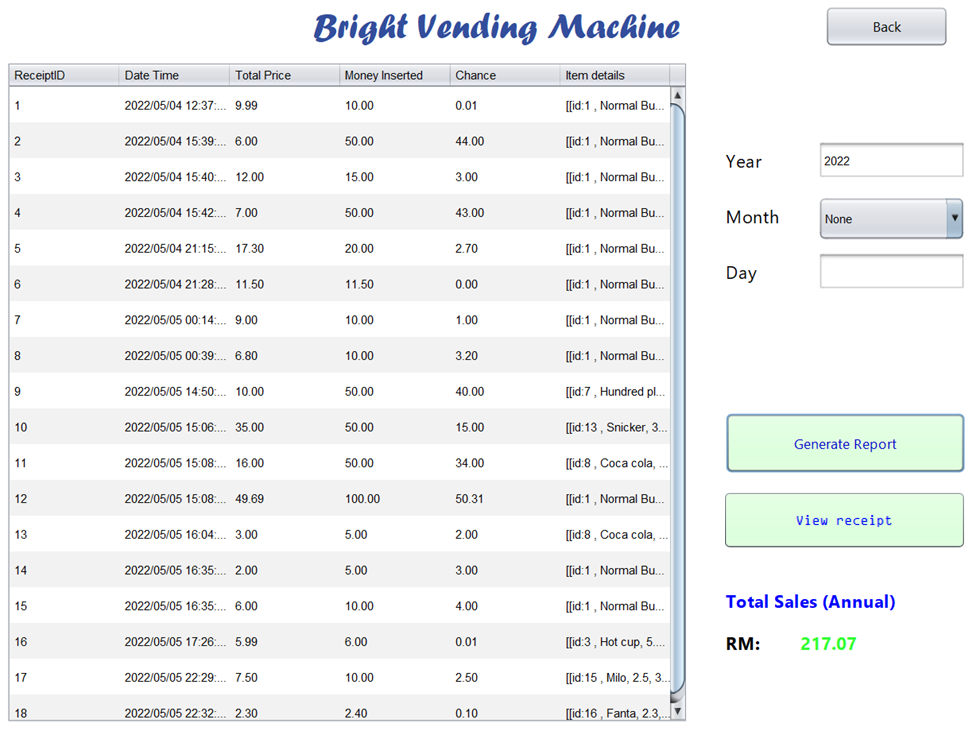Select total price 9.99 cell
965x731 pixels.
pos(284,105)
